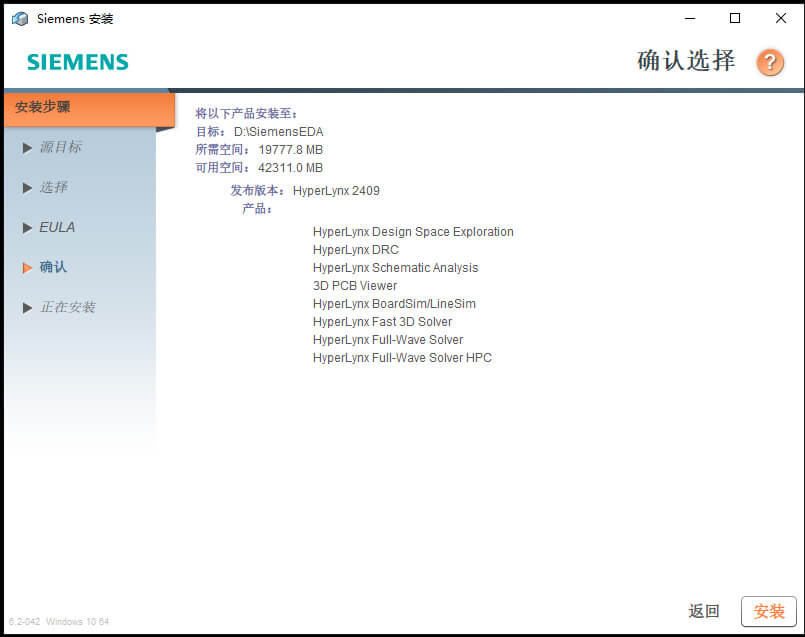Screen dimensions: 805x637
Task: Click HyperLynx Full-Wave Solver HPC entry
Action: coord(402,358)
